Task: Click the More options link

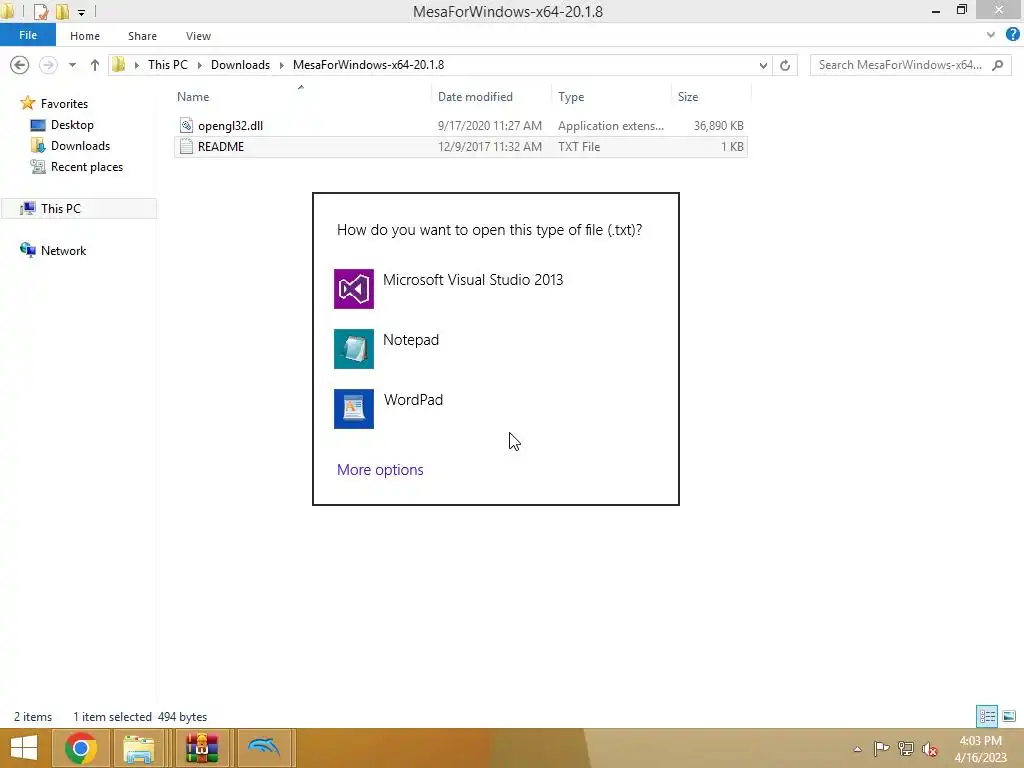Action: point(379,470)
